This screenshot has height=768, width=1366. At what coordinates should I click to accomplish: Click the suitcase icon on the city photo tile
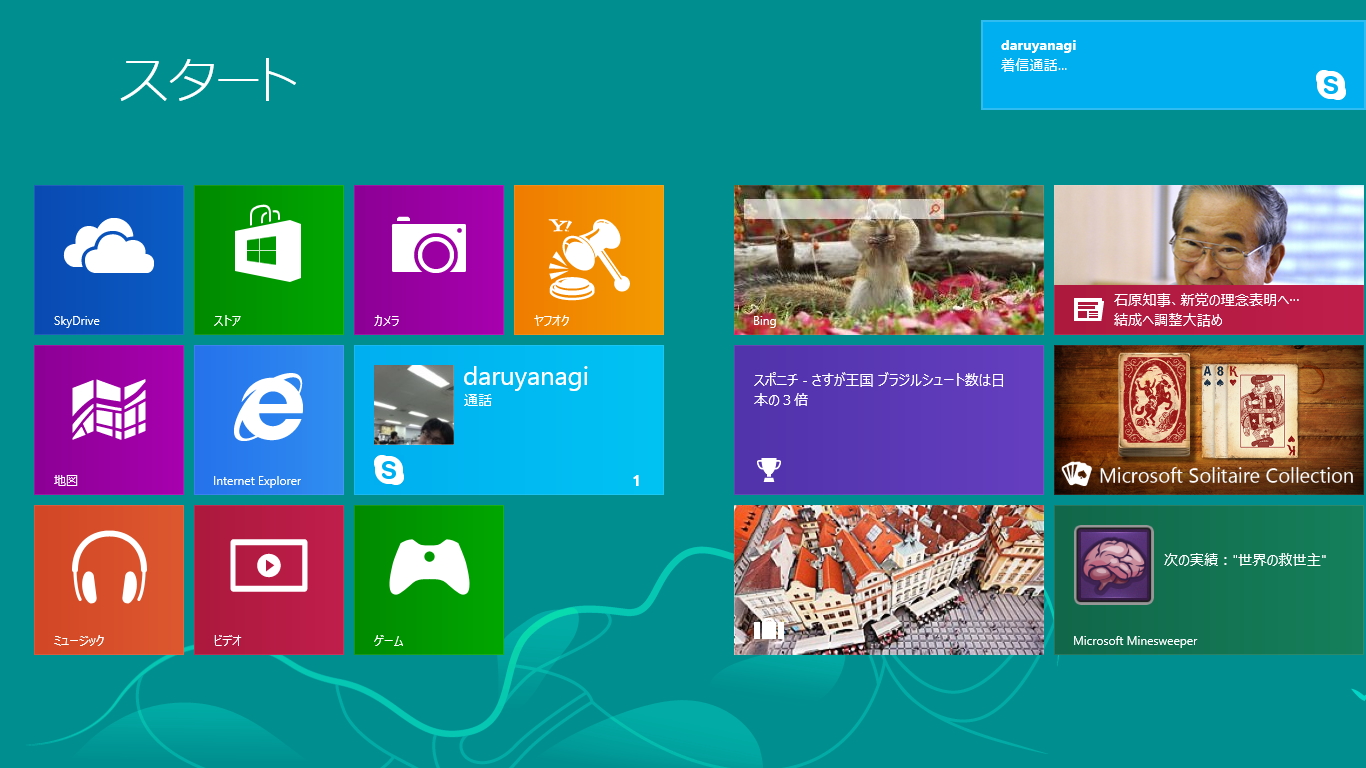point(768,629)
